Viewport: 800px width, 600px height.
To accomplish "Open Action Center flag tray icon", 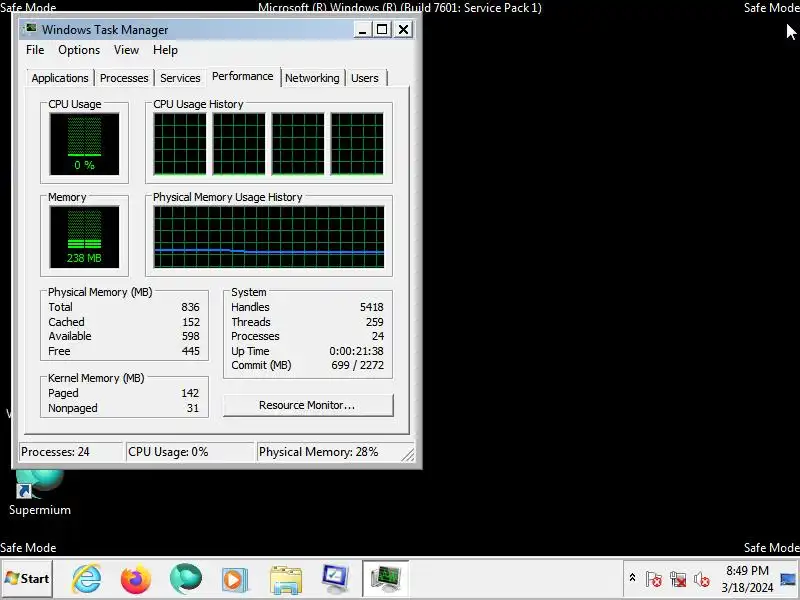I will [653, 579].
